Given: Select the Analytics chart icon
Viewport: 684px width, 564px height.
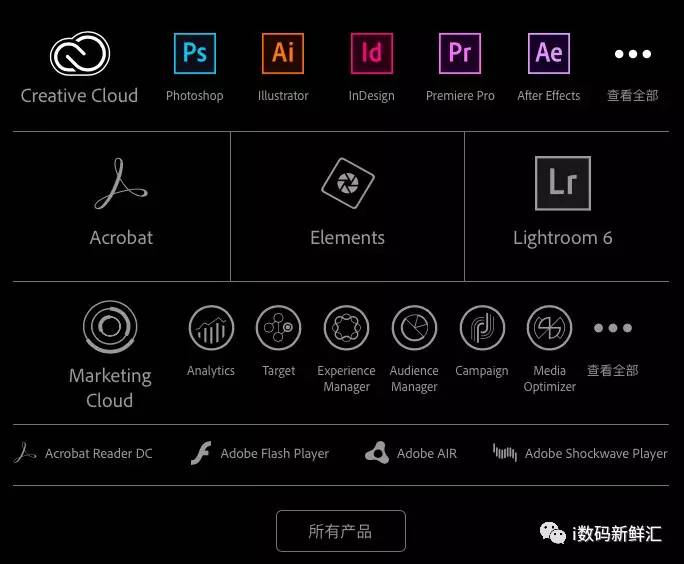Looking at the screenshot, I should 211,328.
